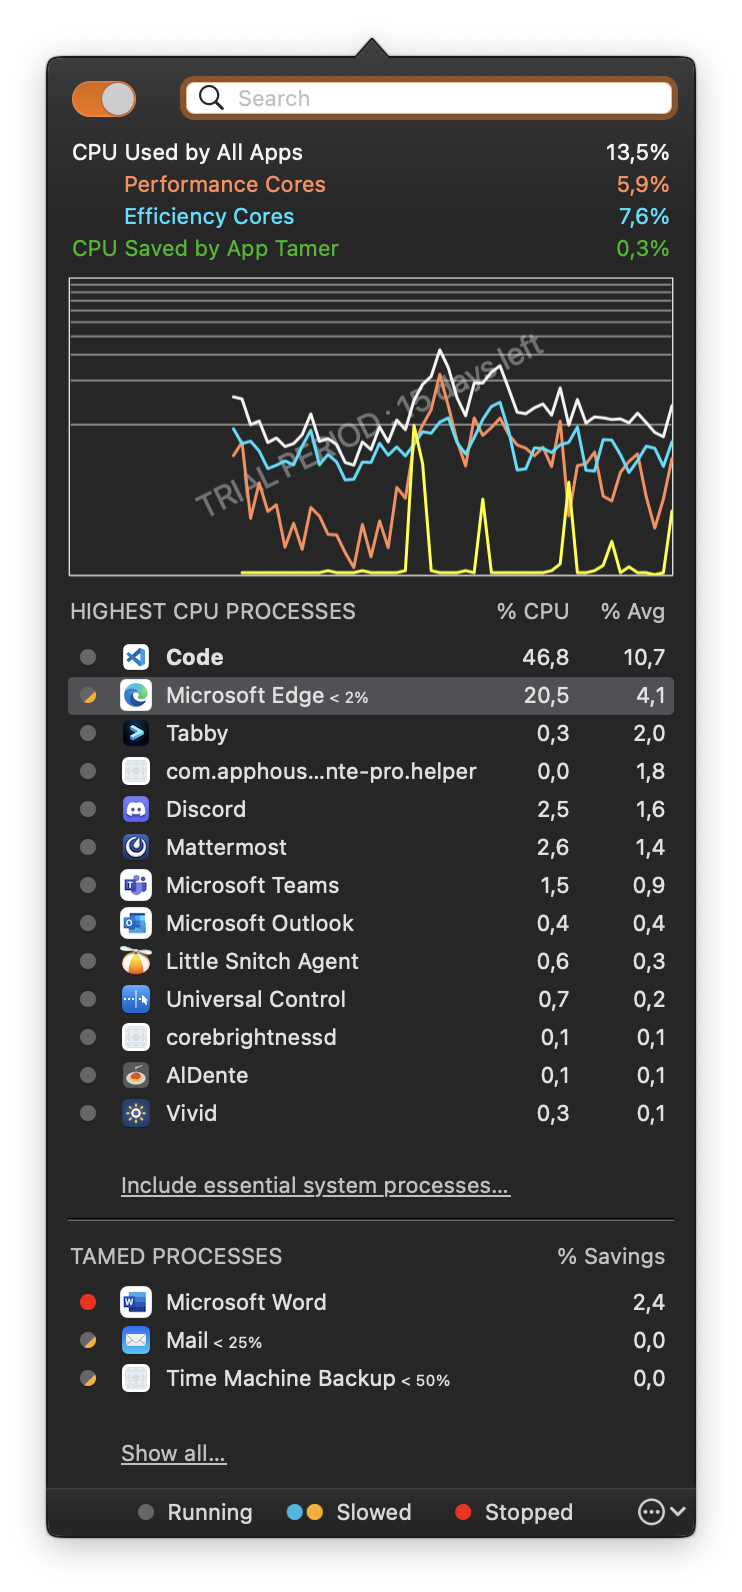This screenshot has width=742, height=1592.
Task: Click the Little Snitch Agent icon
Action: click(x=136, y=961)
